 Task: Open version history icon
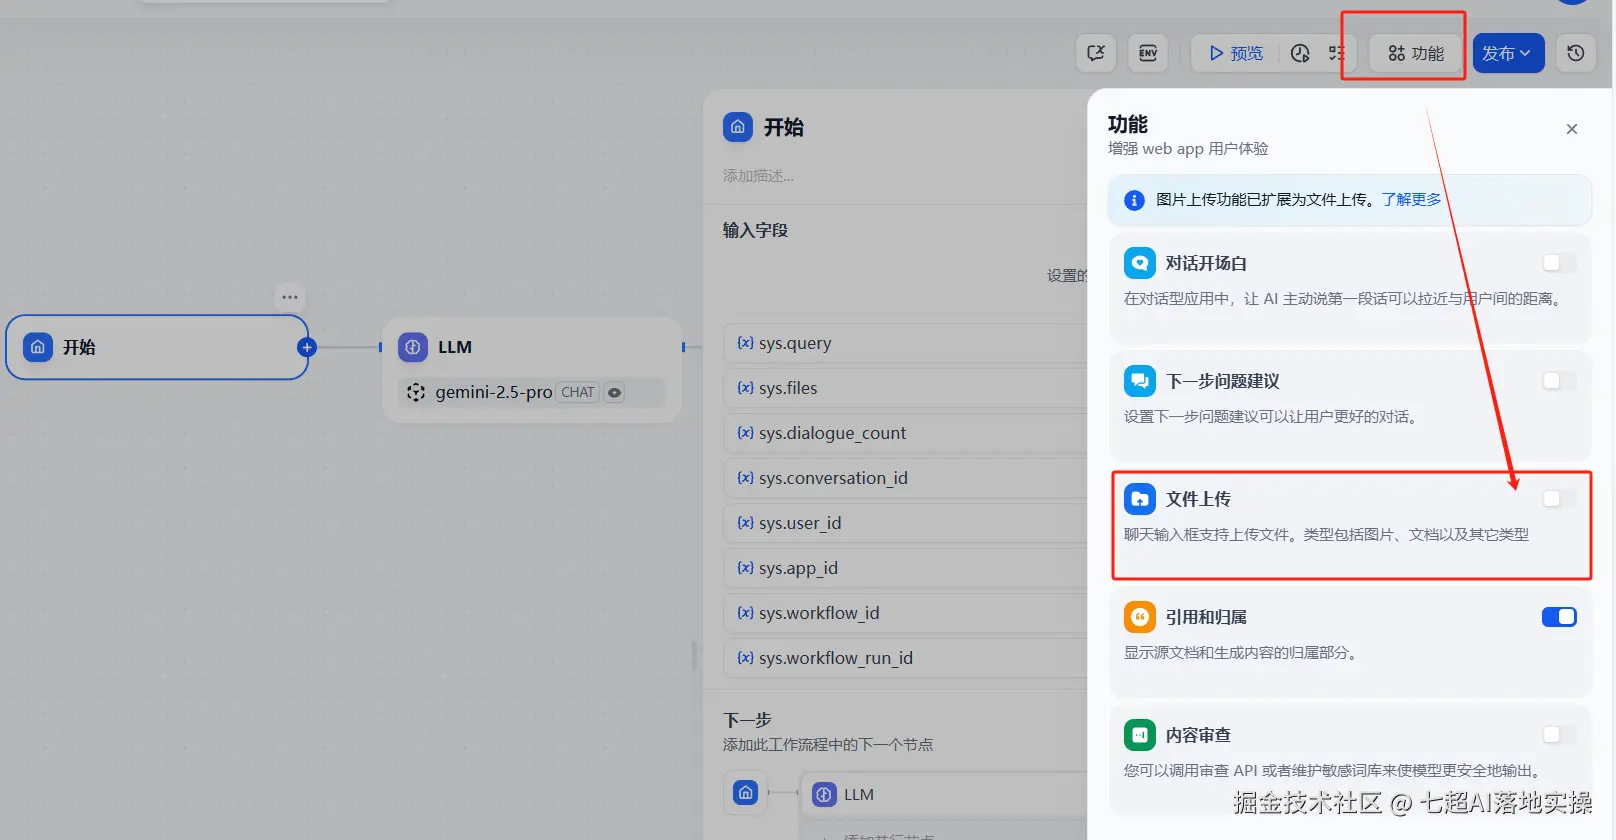pos(1576,53)
